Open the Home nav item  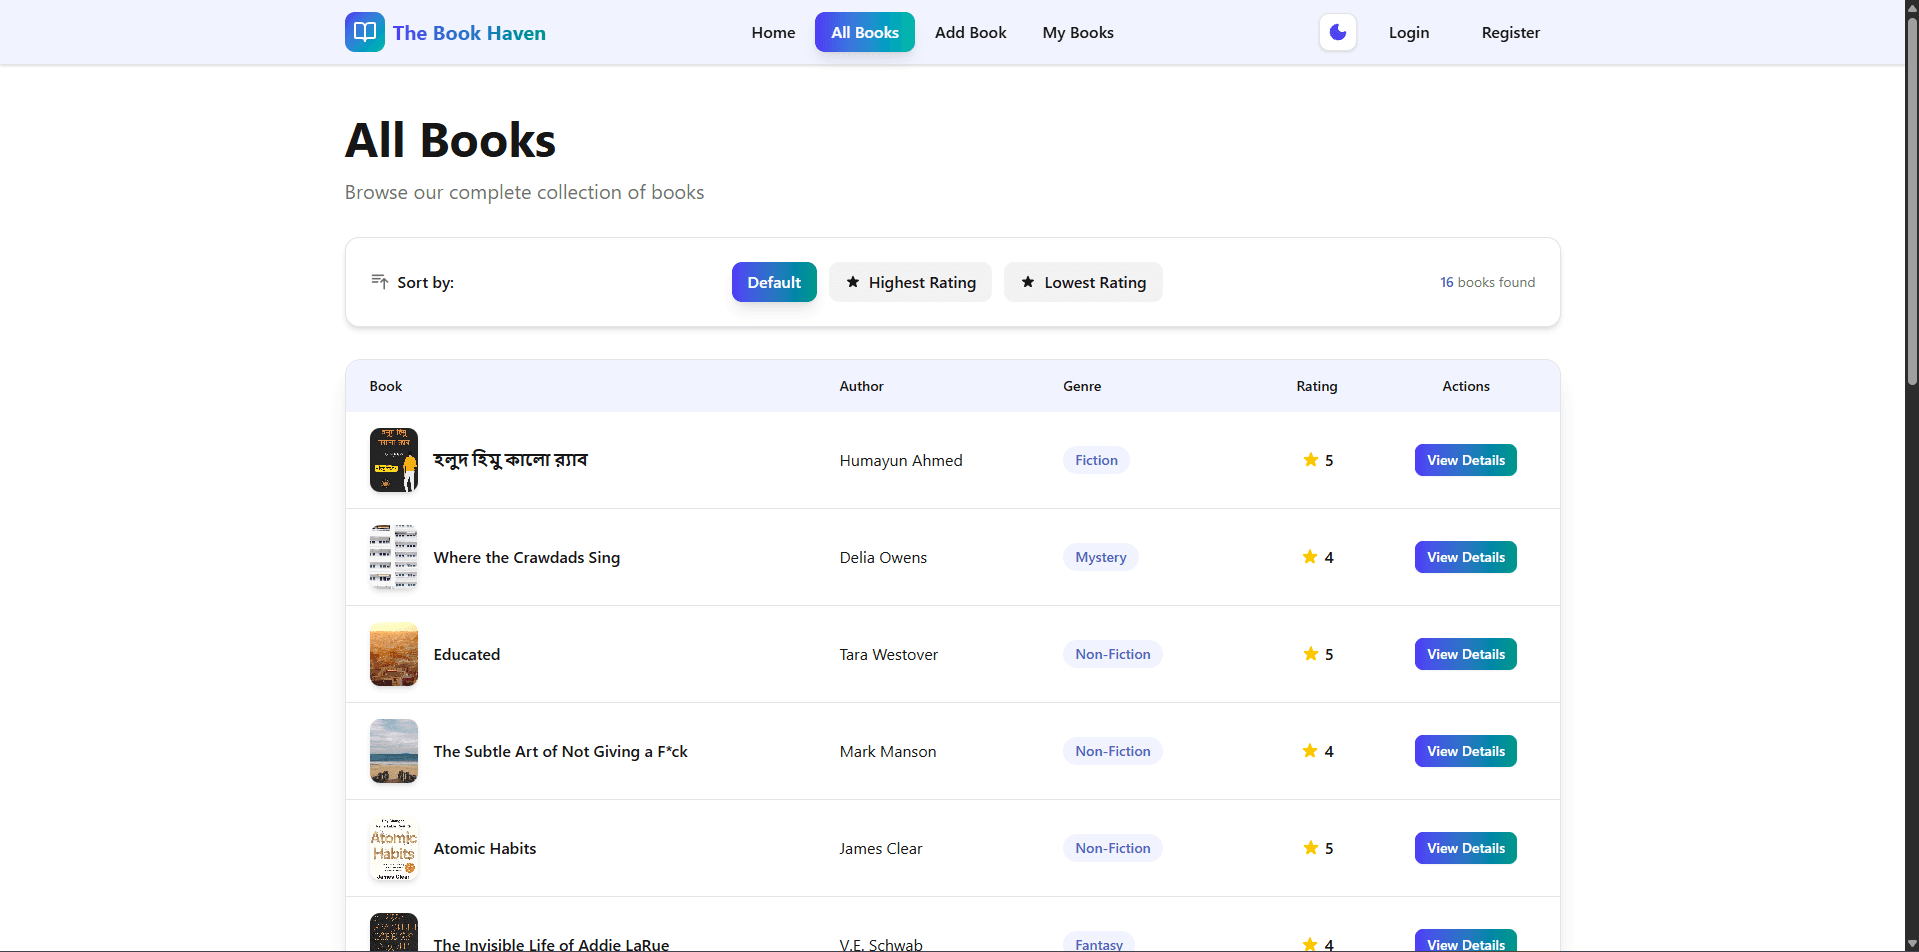pyautogui.click(x=773, y=32)
